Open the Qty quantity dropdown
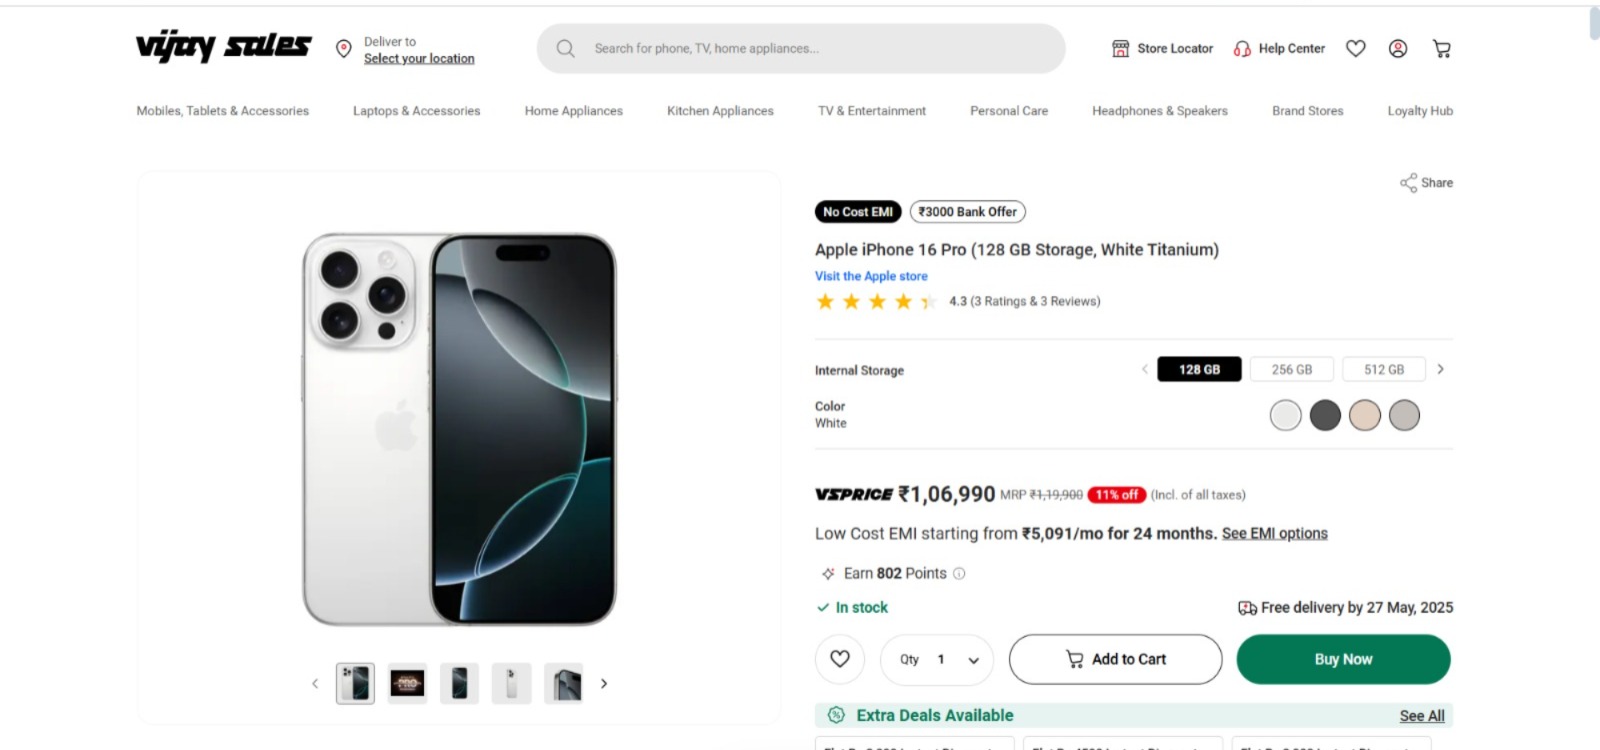This screenshot has width=1600, height=750. 937,660
